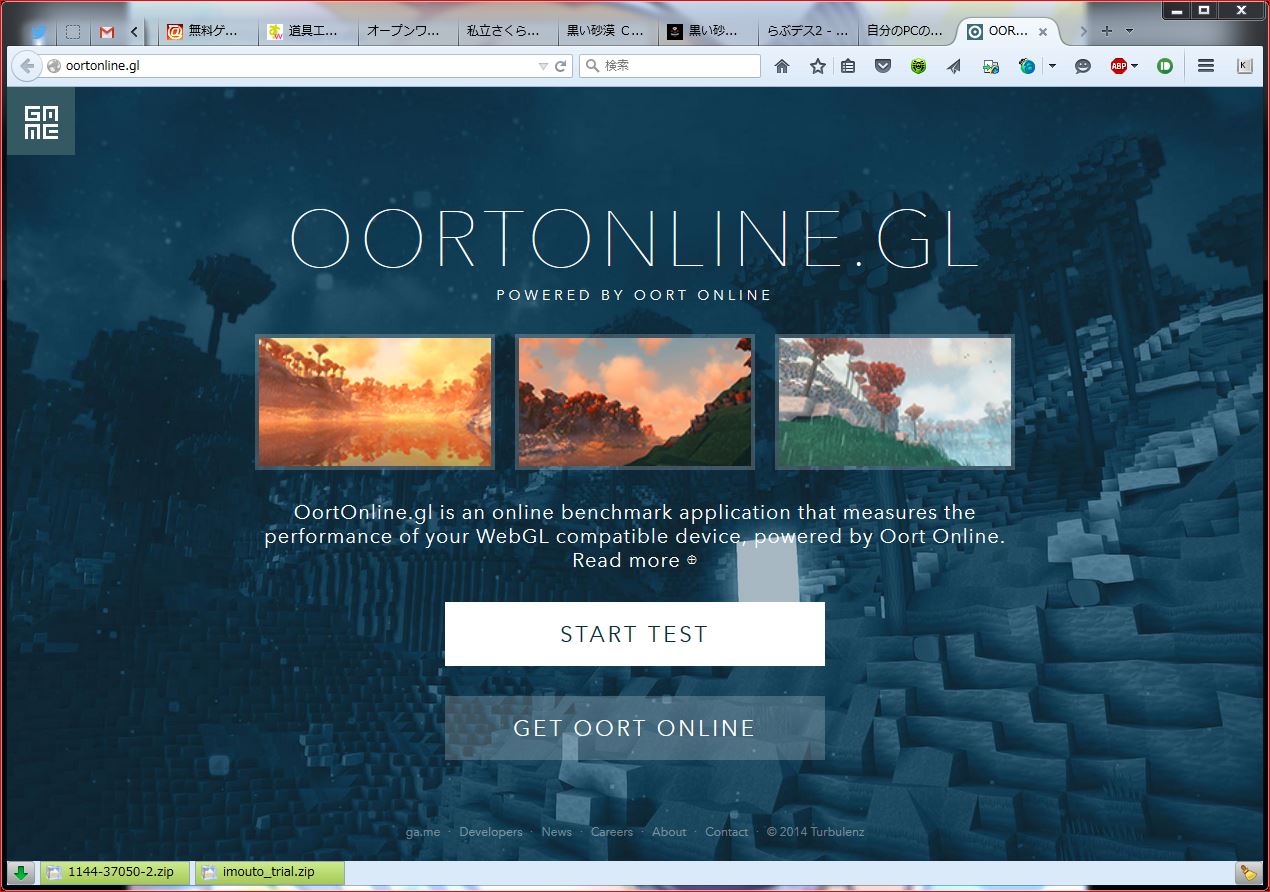Click the green downloads arrow button
This screenshot has width=1270, height=892.
[20, 872]
